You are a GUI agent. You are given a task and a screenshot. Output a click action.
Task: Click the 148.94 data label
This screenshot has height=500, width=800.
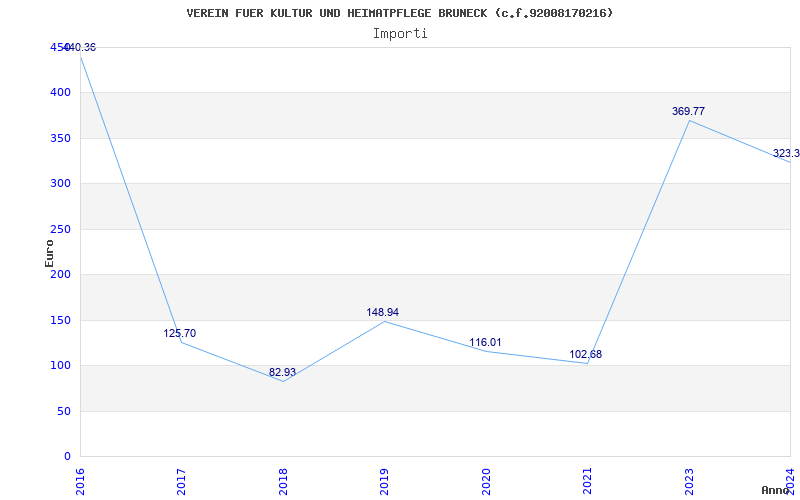coord(383,312)
